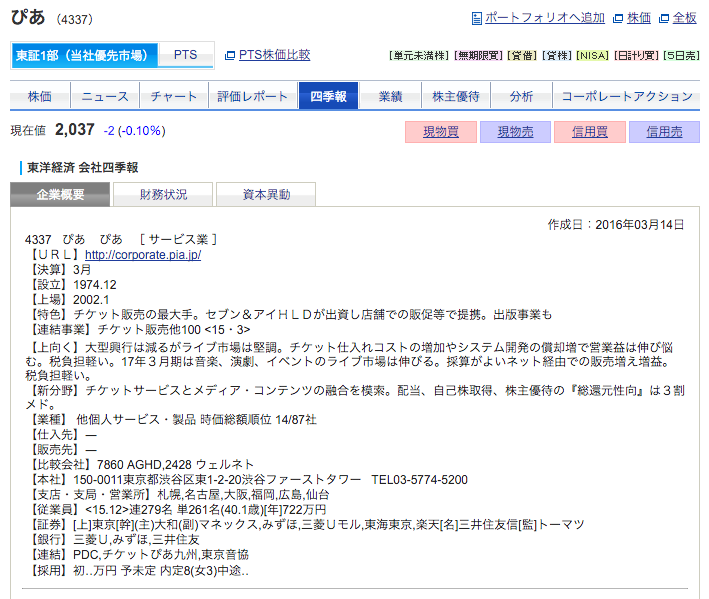This screenshot has width=709, height=599.
Task: Click the current price 2,037
Action: tap(75, 130)
